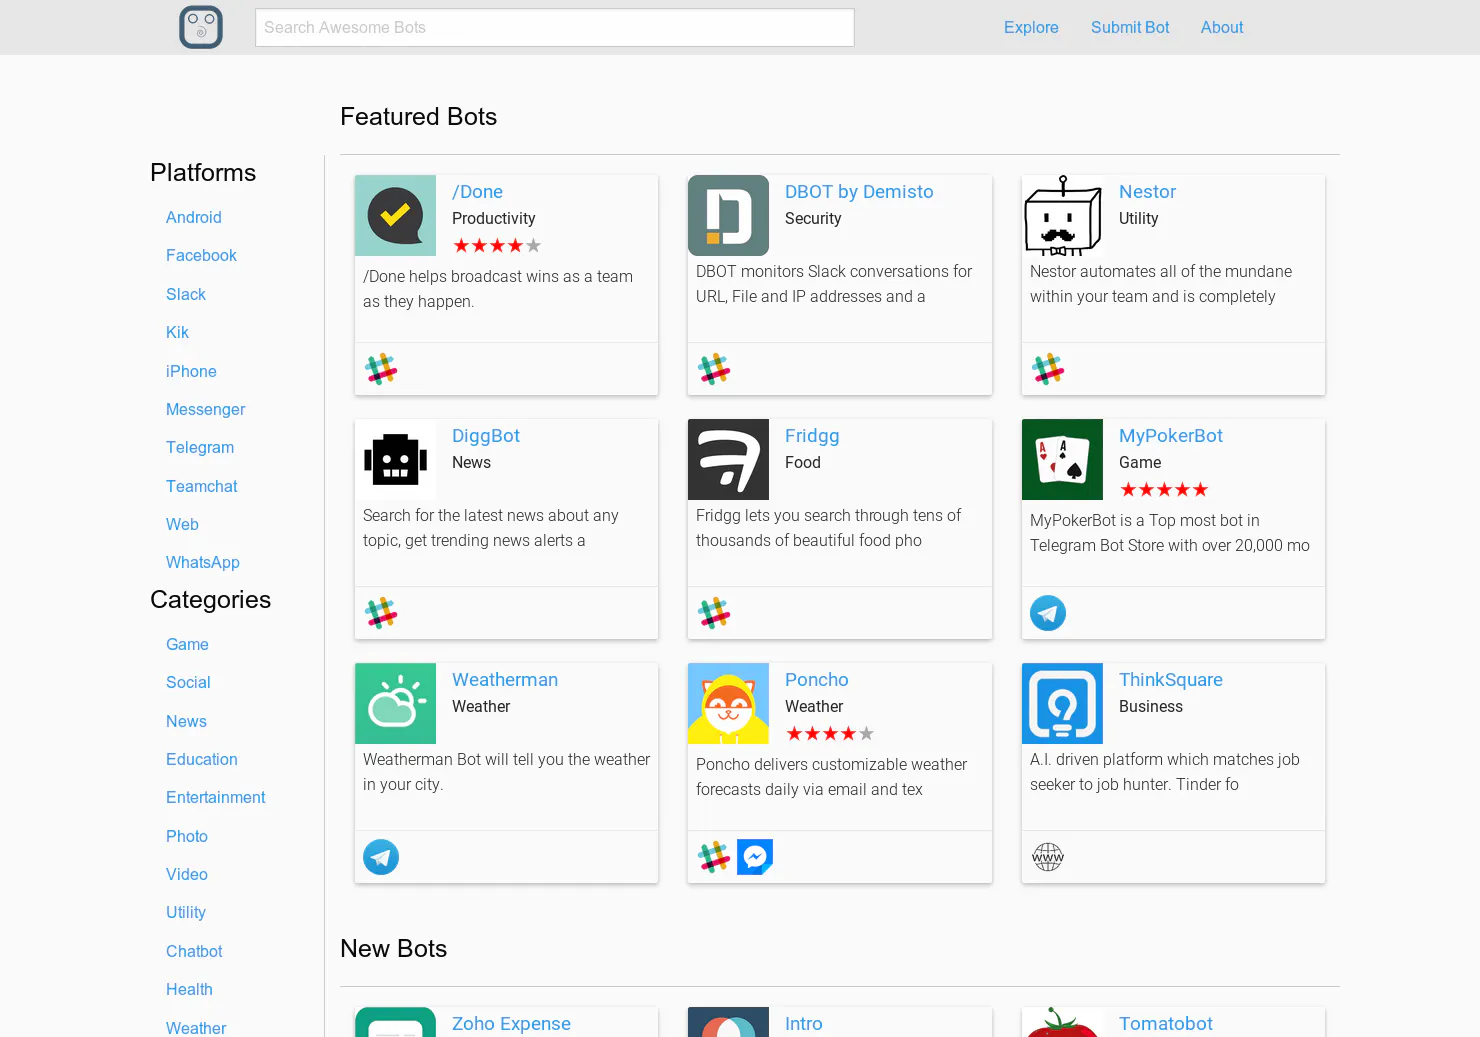Open the Weatherman title link
This screenshot has width=1480, height=1037.
(505, 679)
